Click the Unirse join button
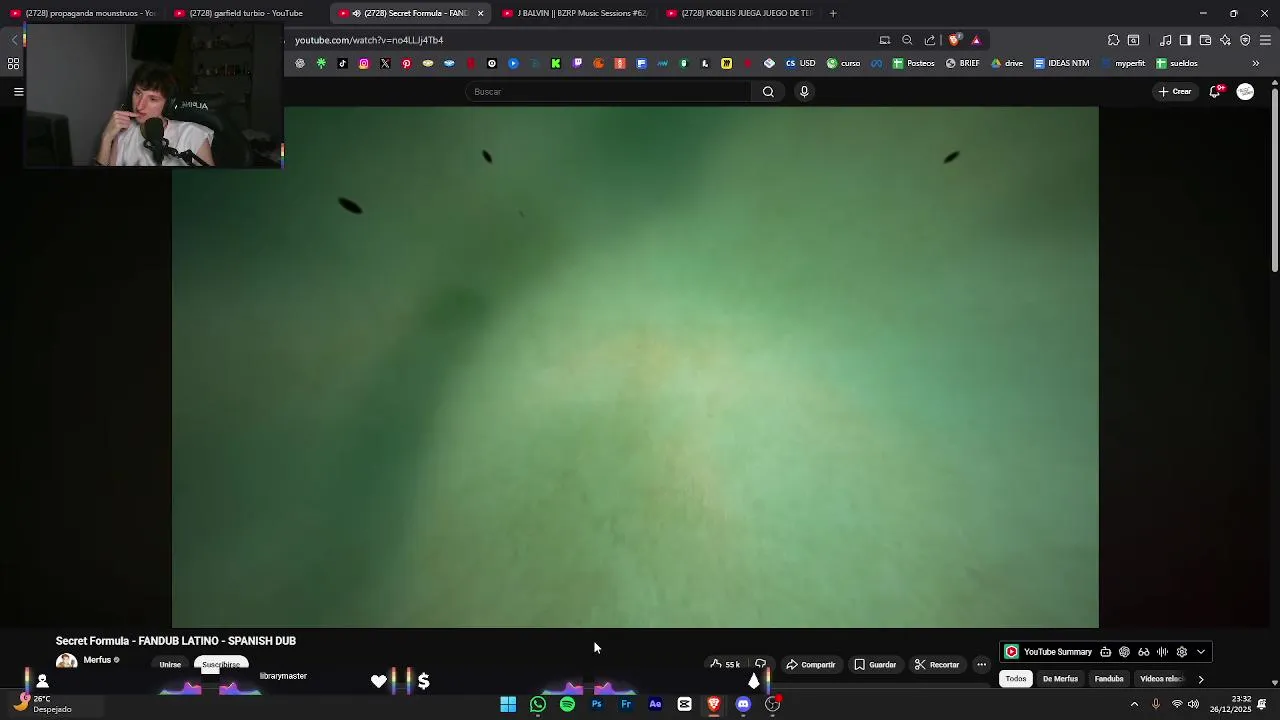This screenshot has height=720, width=1280. tap(170, 665)
